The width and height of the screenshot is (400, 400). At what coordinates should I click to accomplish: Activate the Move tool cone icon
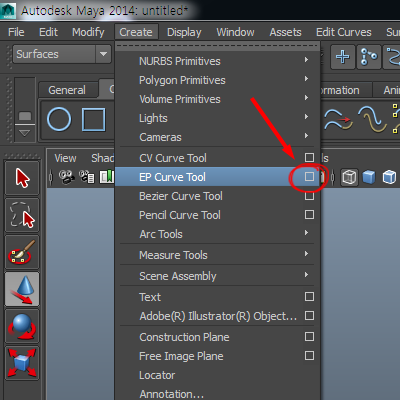click(22, 289)
